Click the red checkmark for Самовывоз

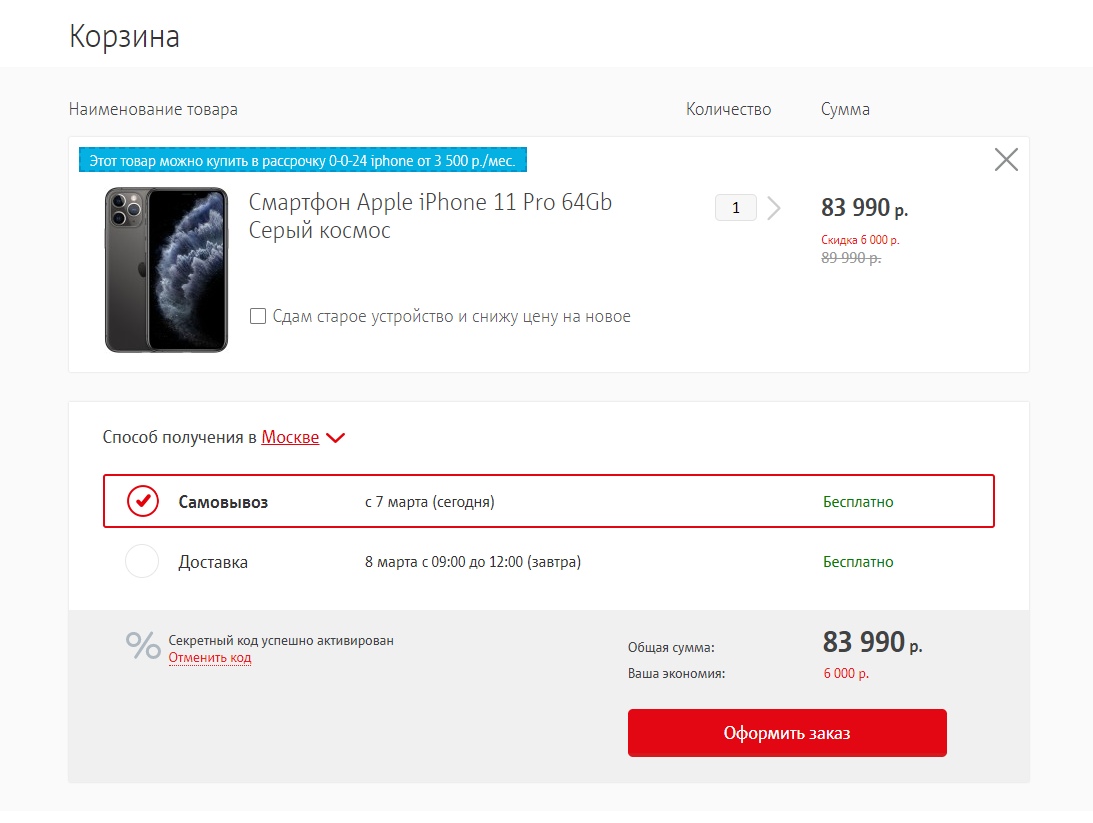coord(143,501)
